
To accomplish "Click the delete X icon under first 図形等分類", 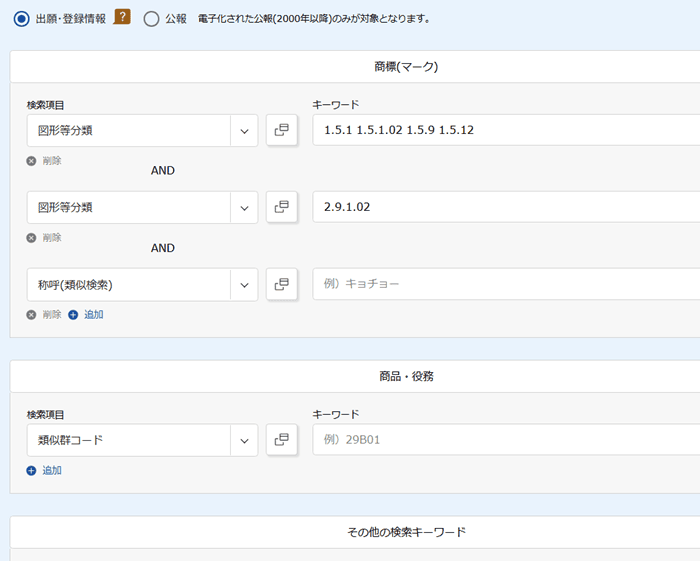I will (x=31, y=161).
